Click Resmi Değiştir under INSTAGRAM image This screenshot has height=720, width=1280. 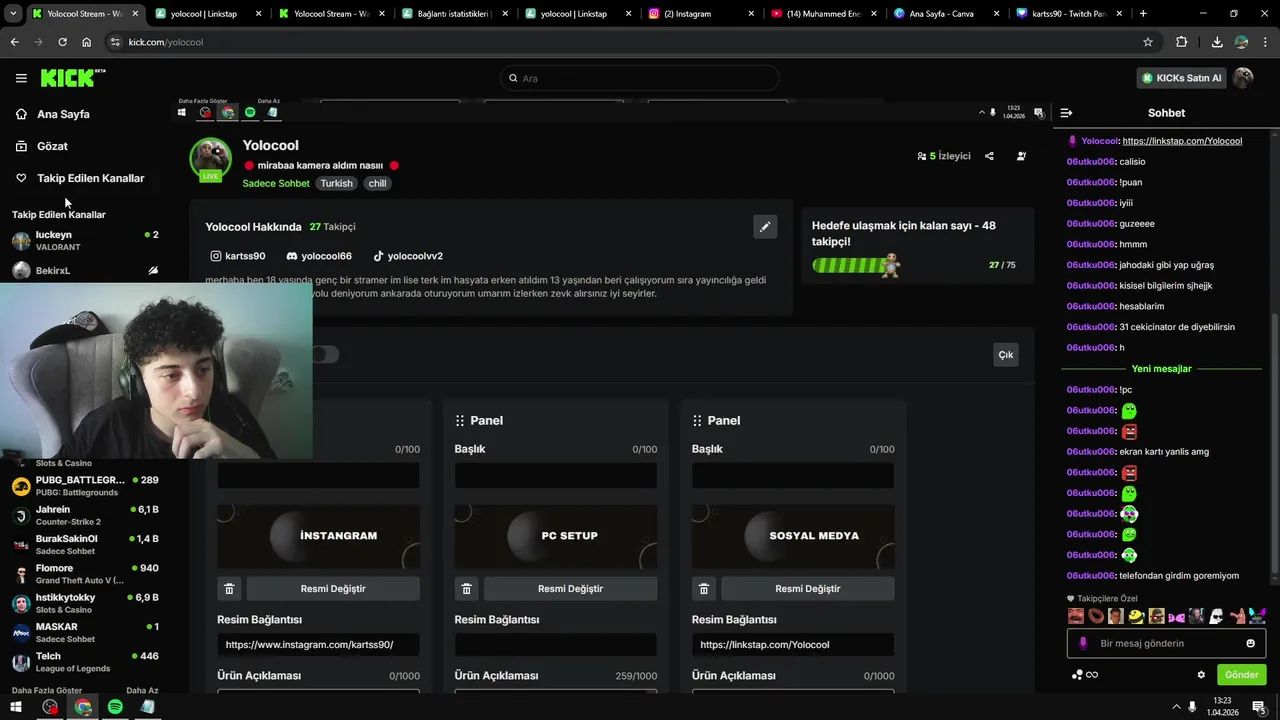coord(333,589)
